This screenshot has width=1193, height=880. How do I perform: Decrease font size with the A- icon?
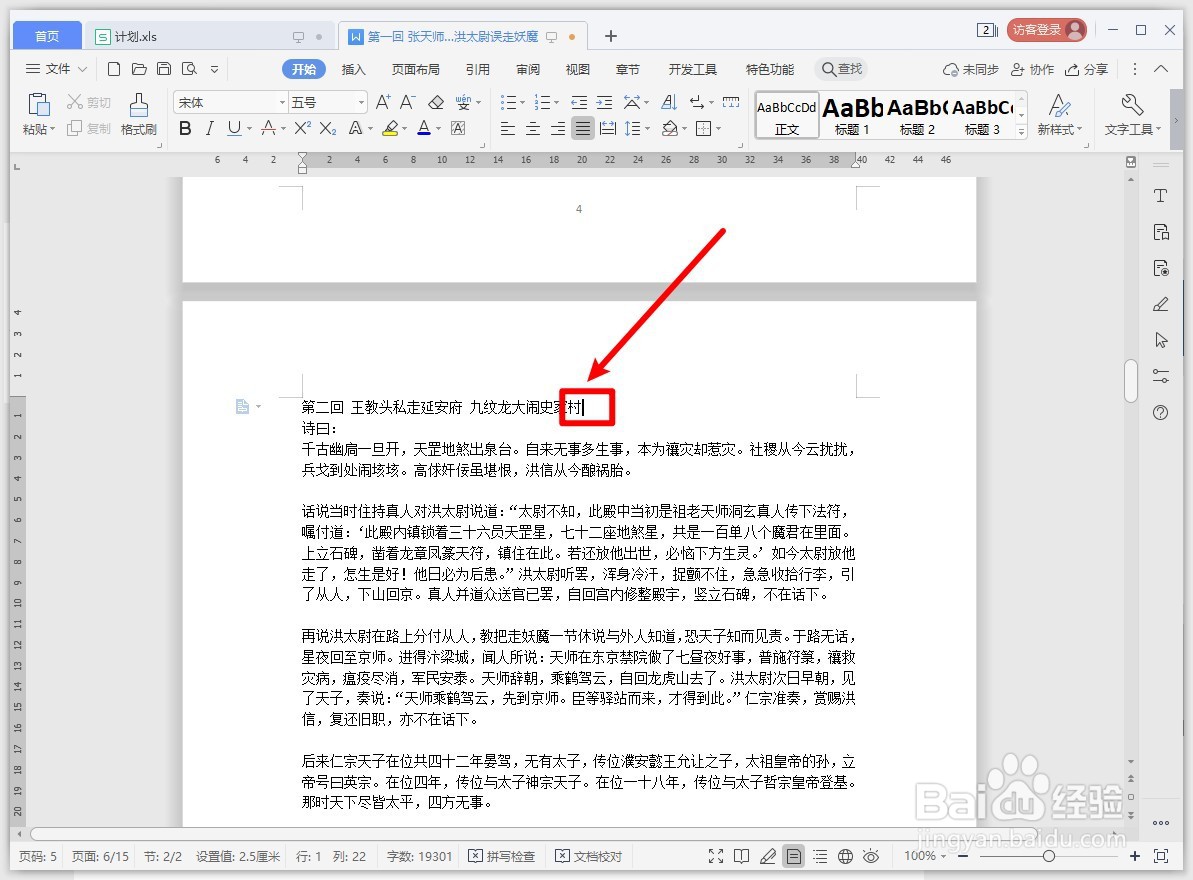tap(409, 102)
